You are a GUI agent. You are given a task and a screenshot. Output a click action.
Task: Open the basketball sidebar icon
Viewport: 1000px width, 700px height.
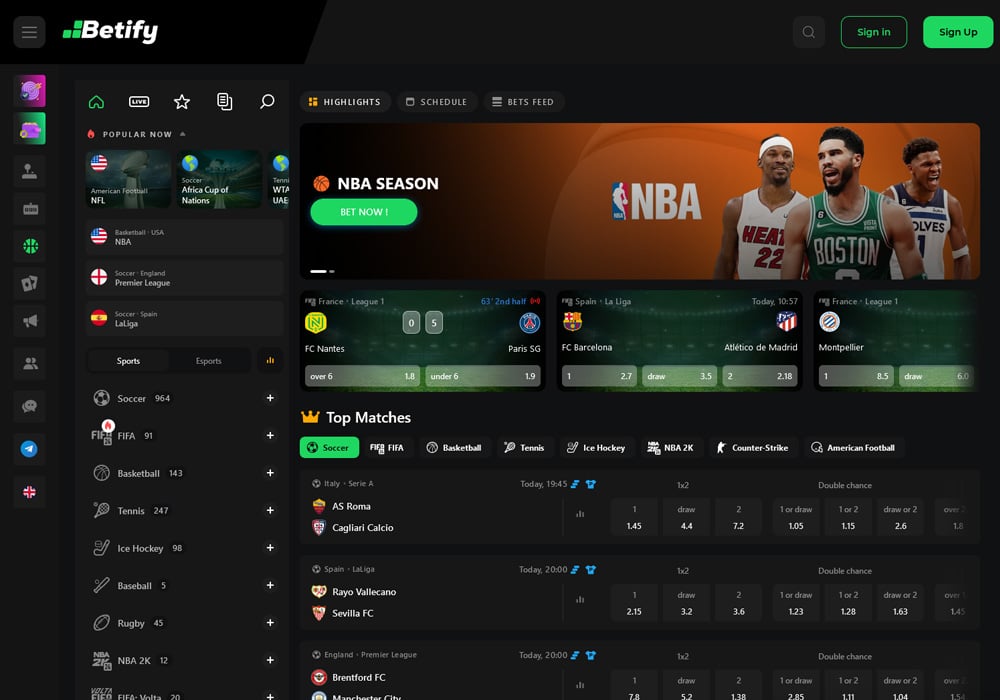pyautogui.click(x=30, y=246)
